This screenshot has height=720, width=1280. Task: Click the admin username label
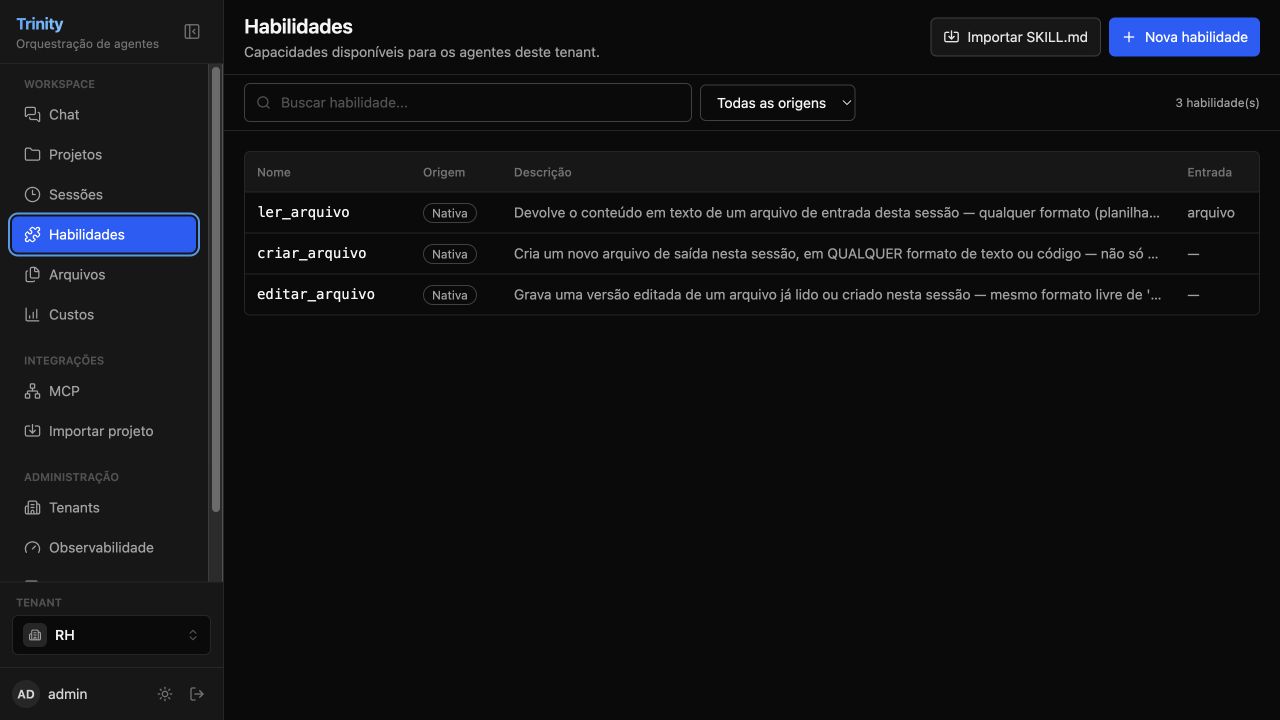[67, 694]
